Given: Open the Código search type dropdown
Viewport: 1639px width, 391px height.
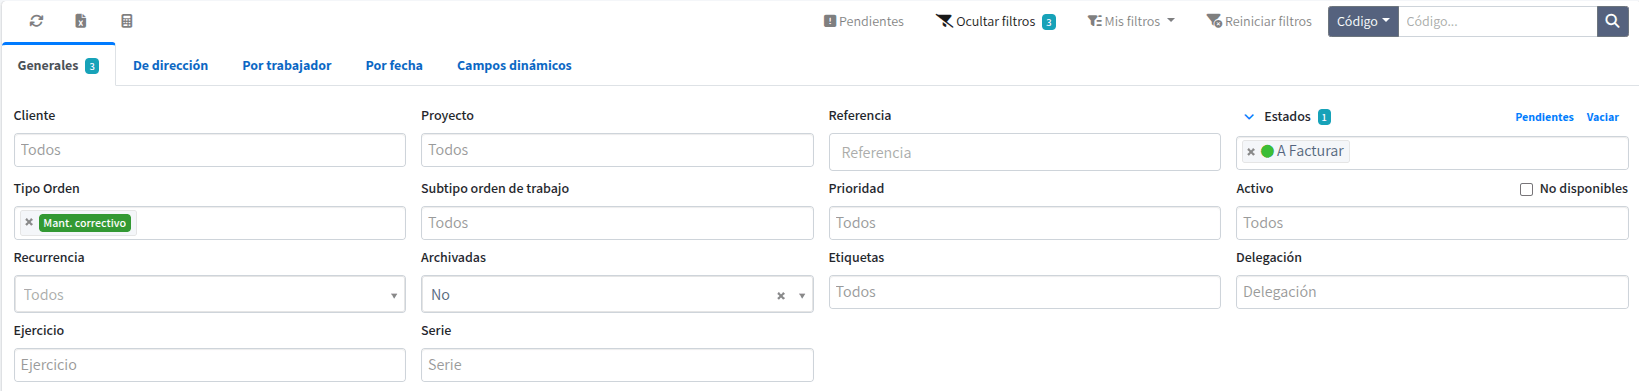Looking at the screenshot, I should pyautogui.click(x=1363, y=21).
